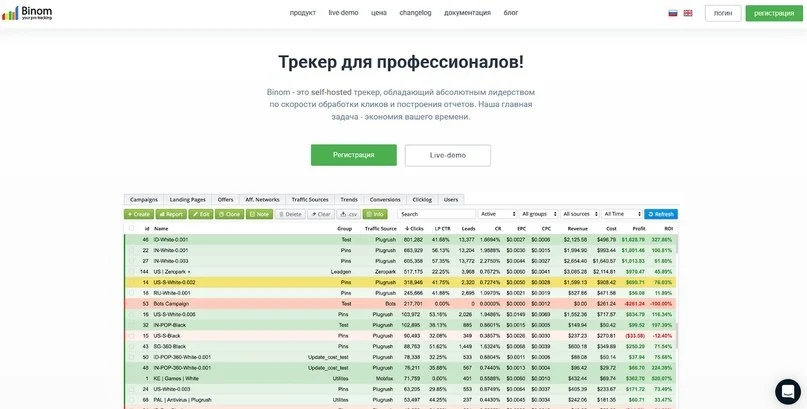The height and width of the screenshot is (409, 807).
Task: Switch to the Clicklog tab
Action: [x=422, y=200]
